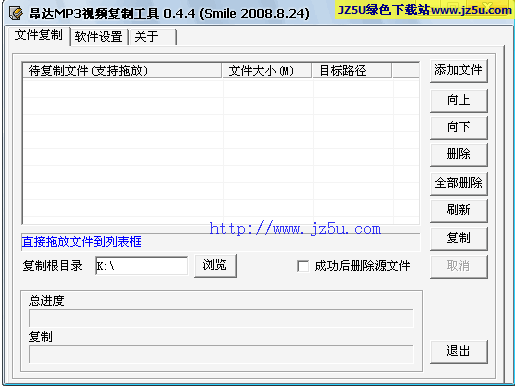Click the 复制根目录 path input field
This screenshot has height=387, width=515.
pos(142,266)
